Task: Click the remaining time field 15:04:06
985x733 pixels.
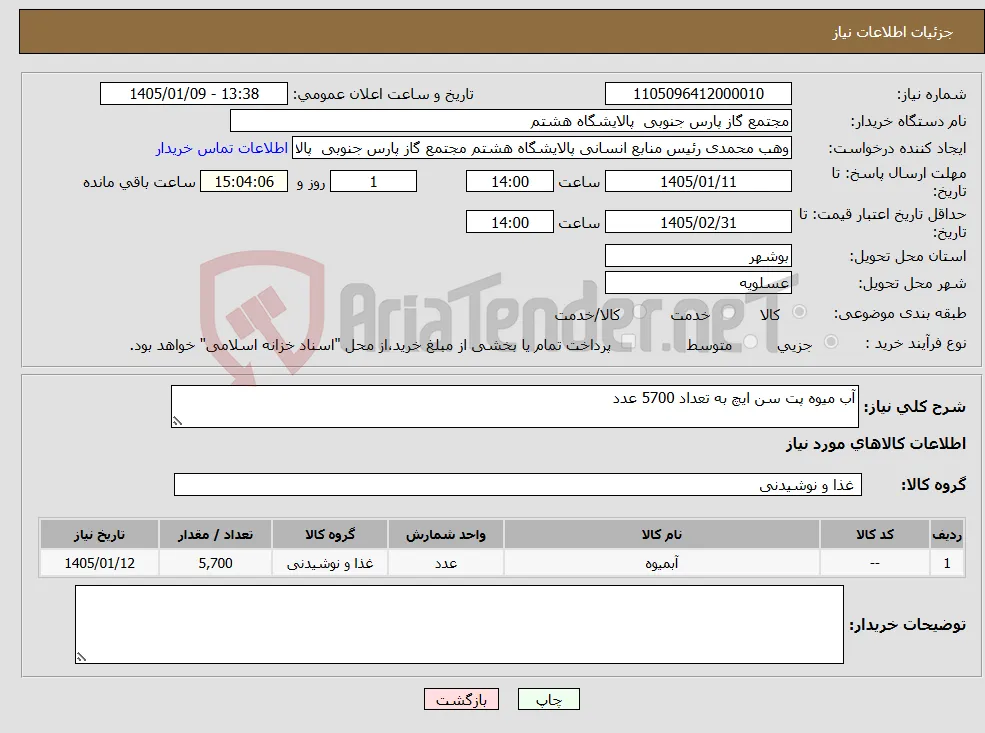Action: pos(244,182)
